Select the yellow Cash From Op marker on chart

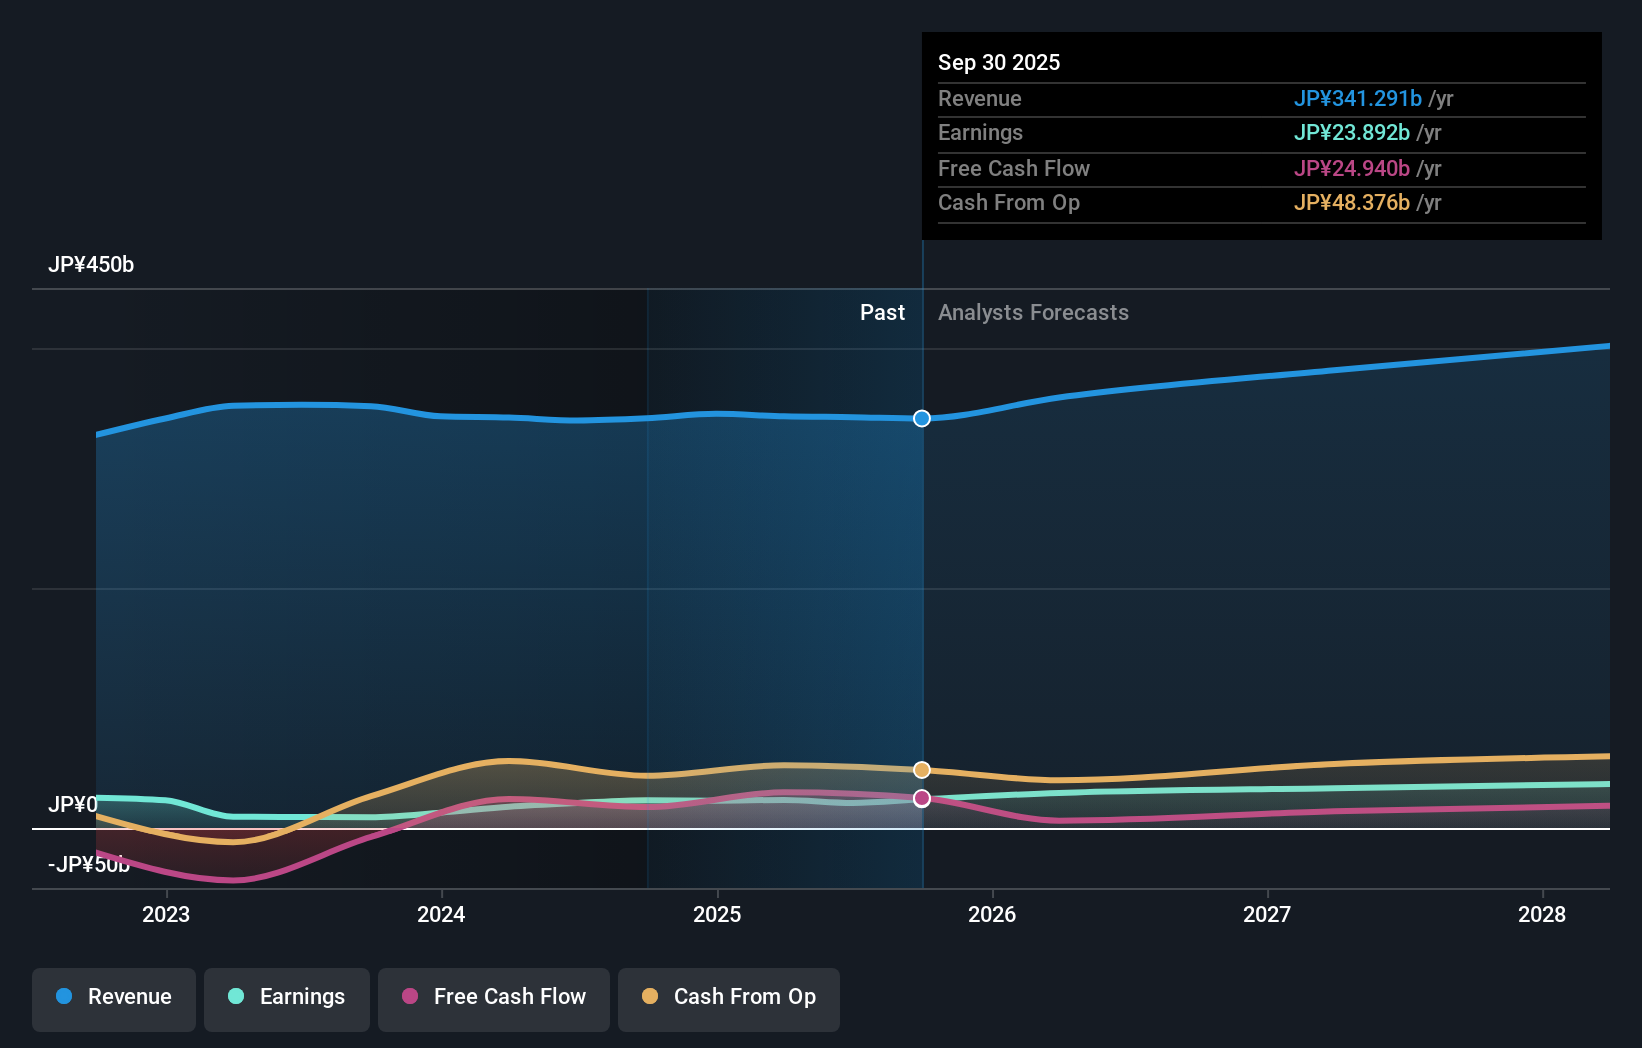point(921,769)
